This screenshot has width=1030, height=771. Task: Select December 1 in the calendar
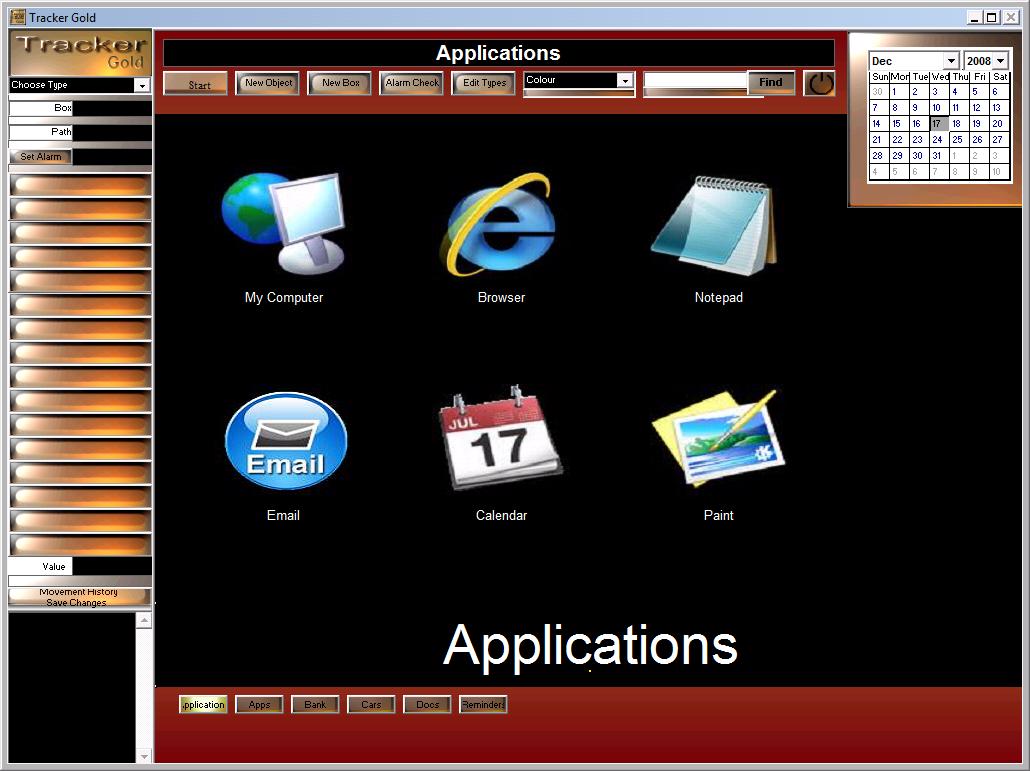898,92
